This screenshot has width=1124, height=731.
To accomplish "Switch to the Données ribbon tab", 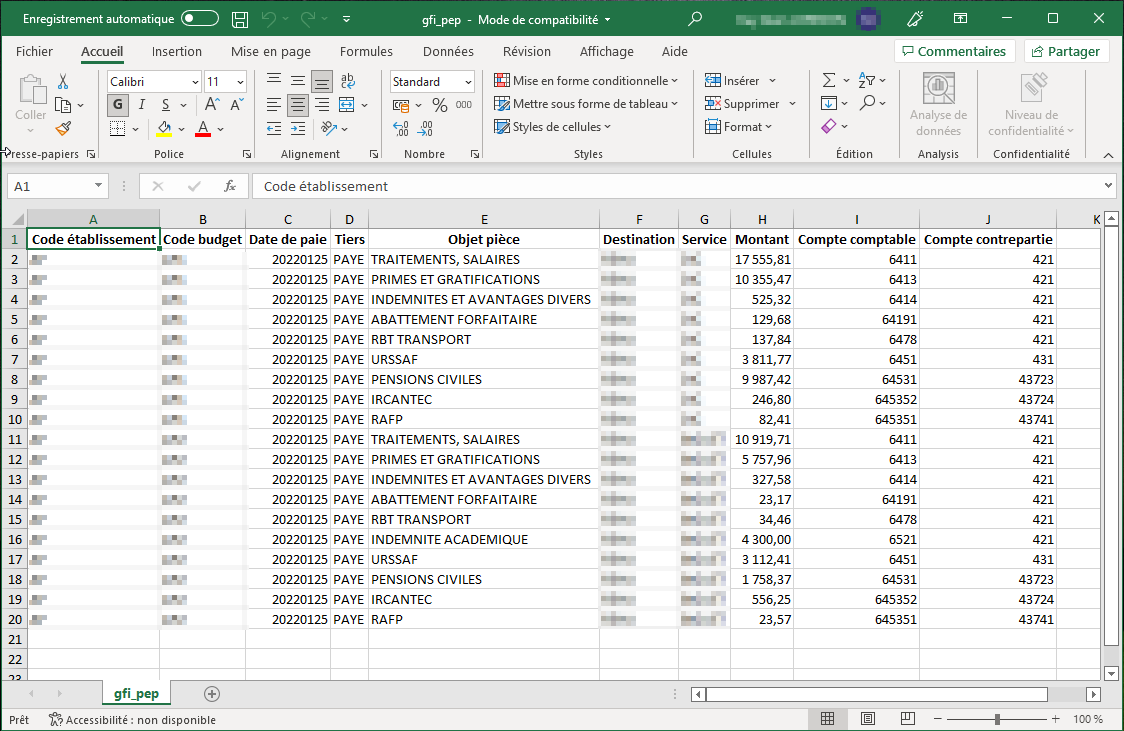I will point(448,51).
